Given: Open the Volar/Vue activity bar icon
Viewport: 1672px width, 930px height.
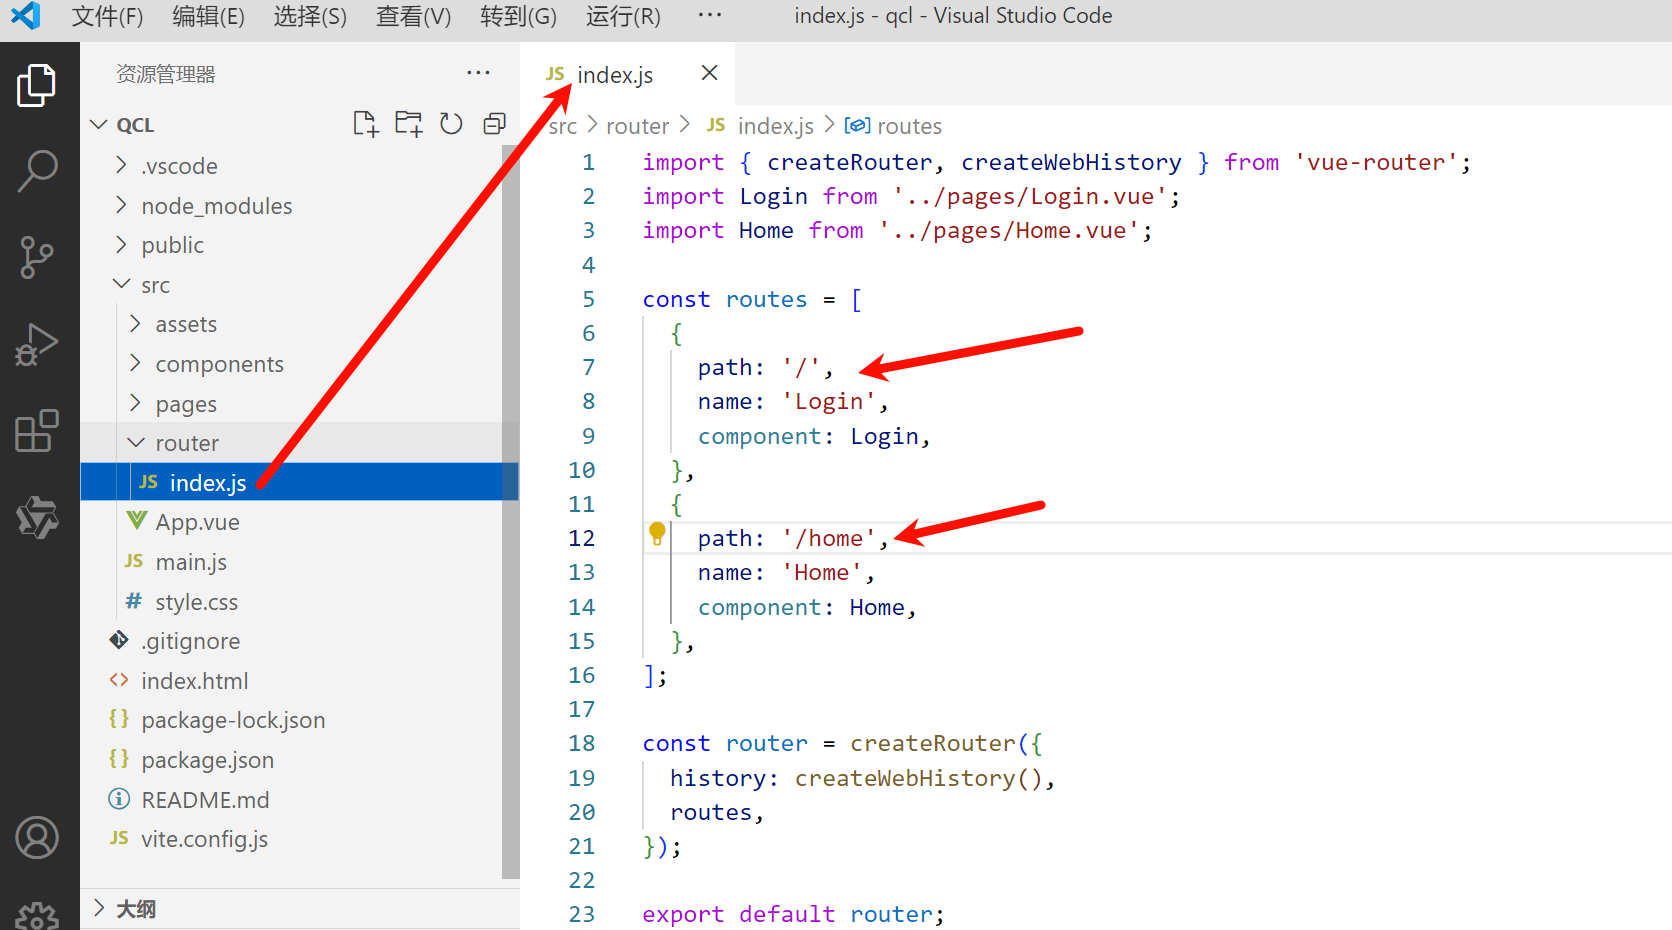Looking at the screenshot, I should pos(37,517).
